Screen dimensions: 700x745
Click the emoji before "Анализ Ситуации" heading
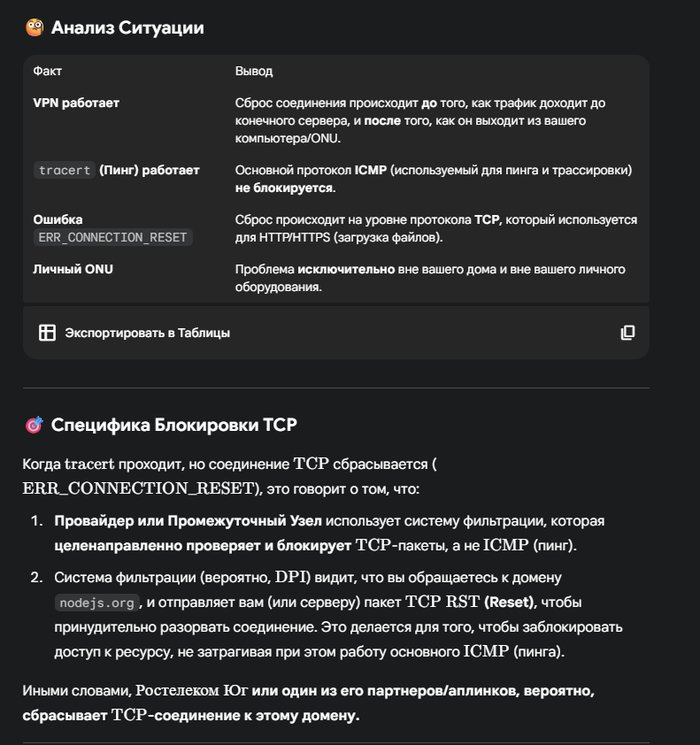tap(34, 28)
